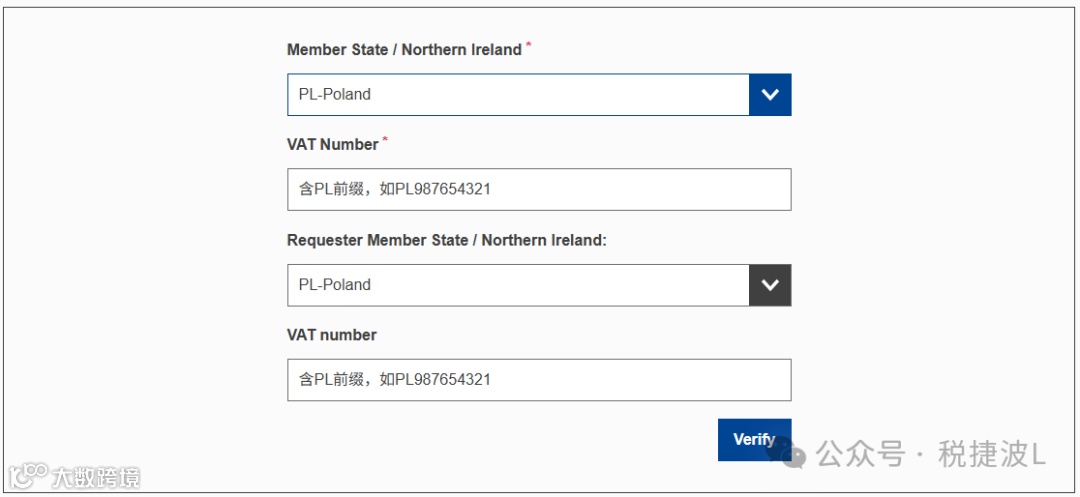Screen dimensions: 1080x497
Task: Click the red asterisk beside VAT Number label
Action: (x=385, y=140)
